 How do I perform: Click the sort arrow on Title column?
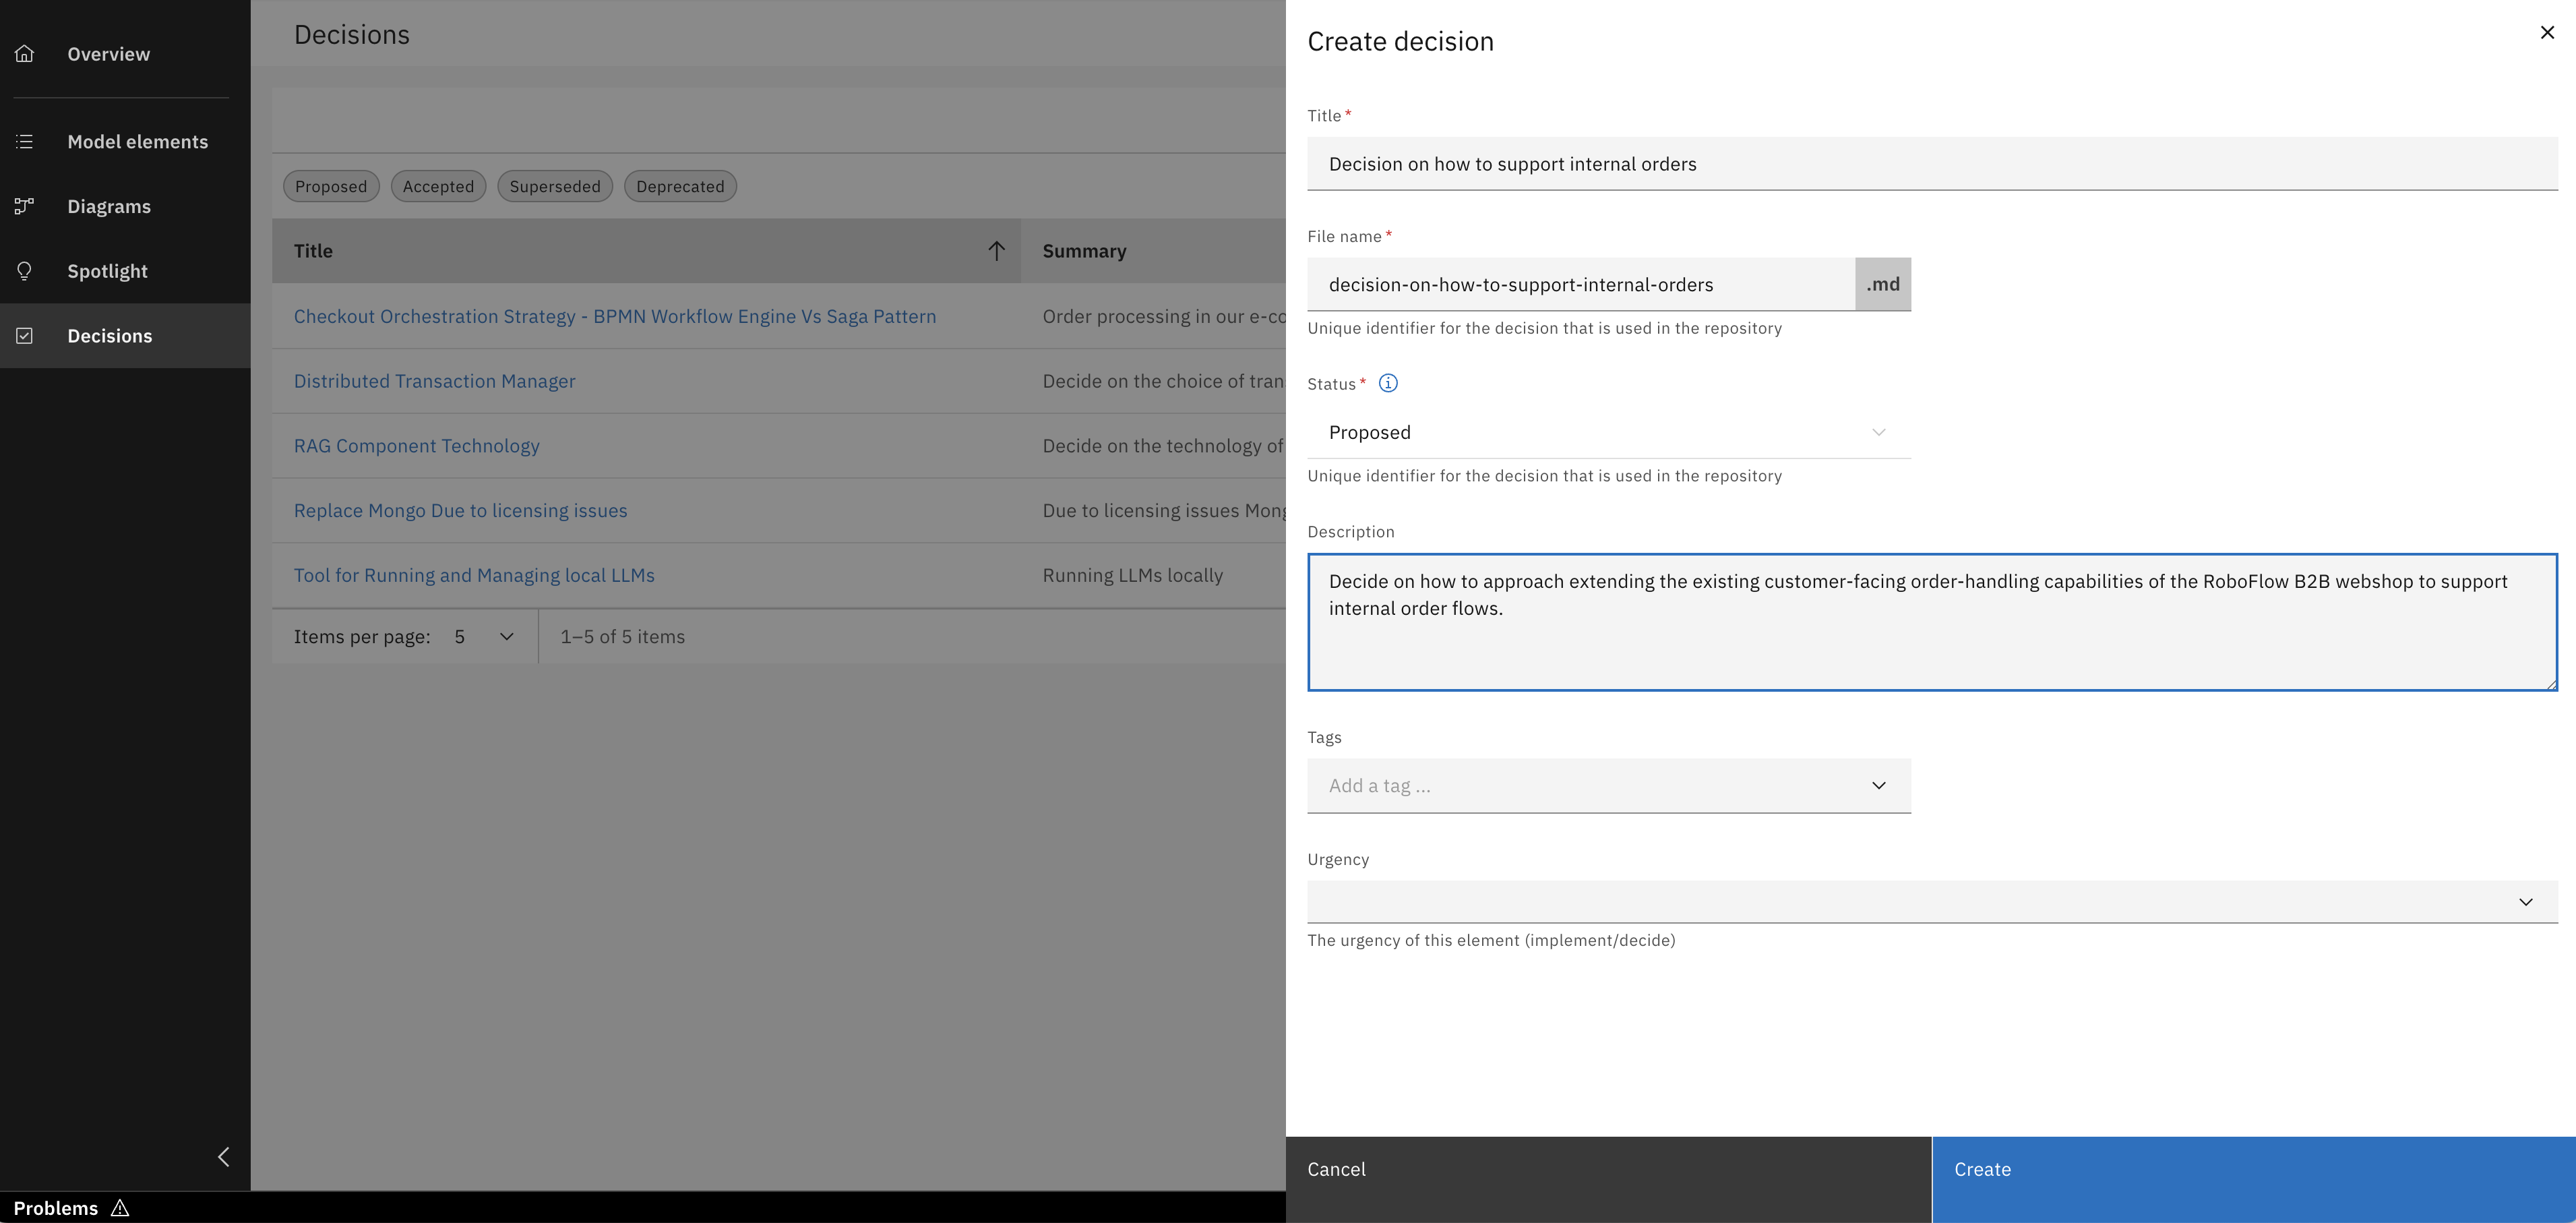(996, 250)
